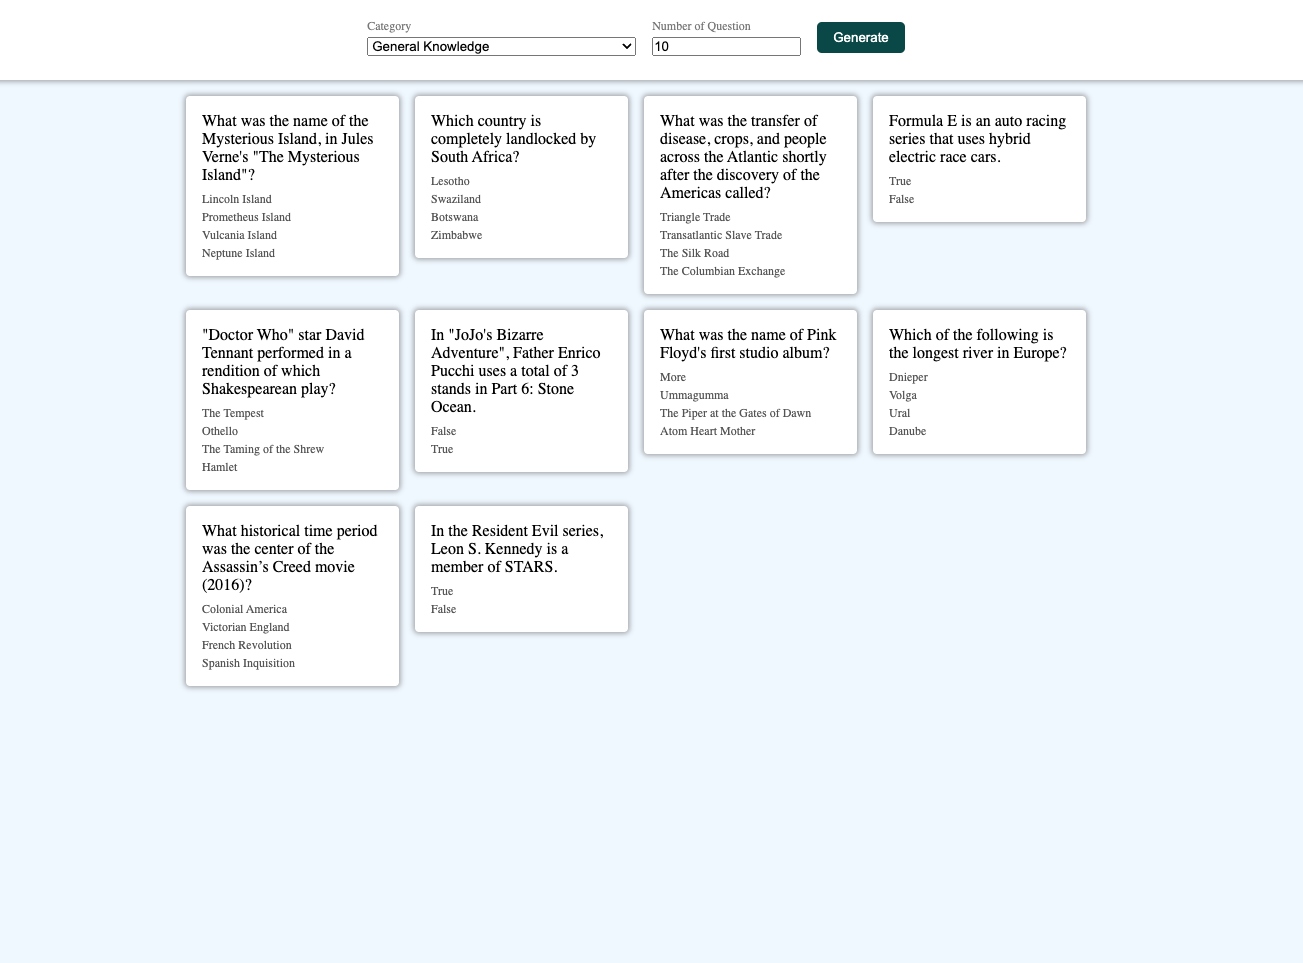1303x963 pixels.
Task: Pick "Othello" for the Shakespeare question
Action: pyautogui.click(x=219, y=431)
